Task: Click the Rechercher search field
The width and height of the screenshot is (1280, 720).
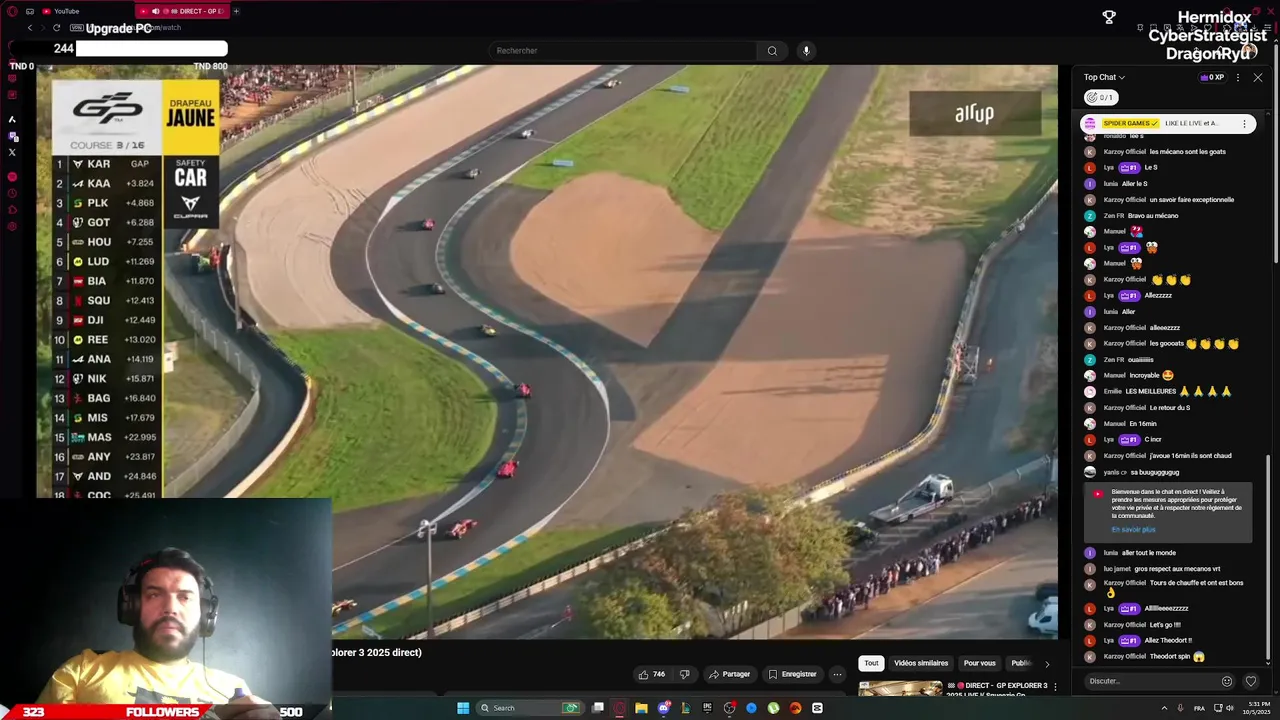Action: 623,50
